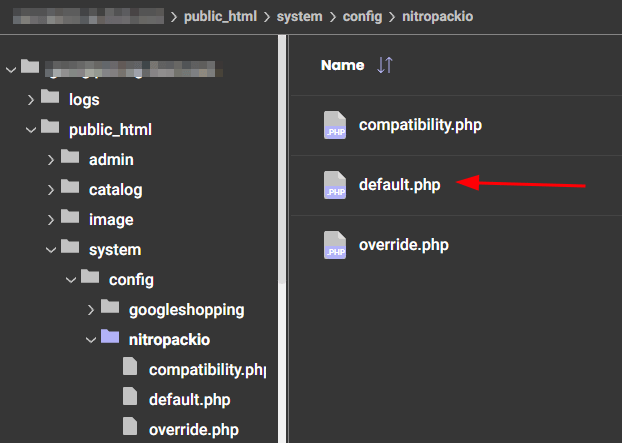Viewport: 622px width, 443px height.
Task: Click the nitropackio folder icon in tree
Action: coord(109,339)
